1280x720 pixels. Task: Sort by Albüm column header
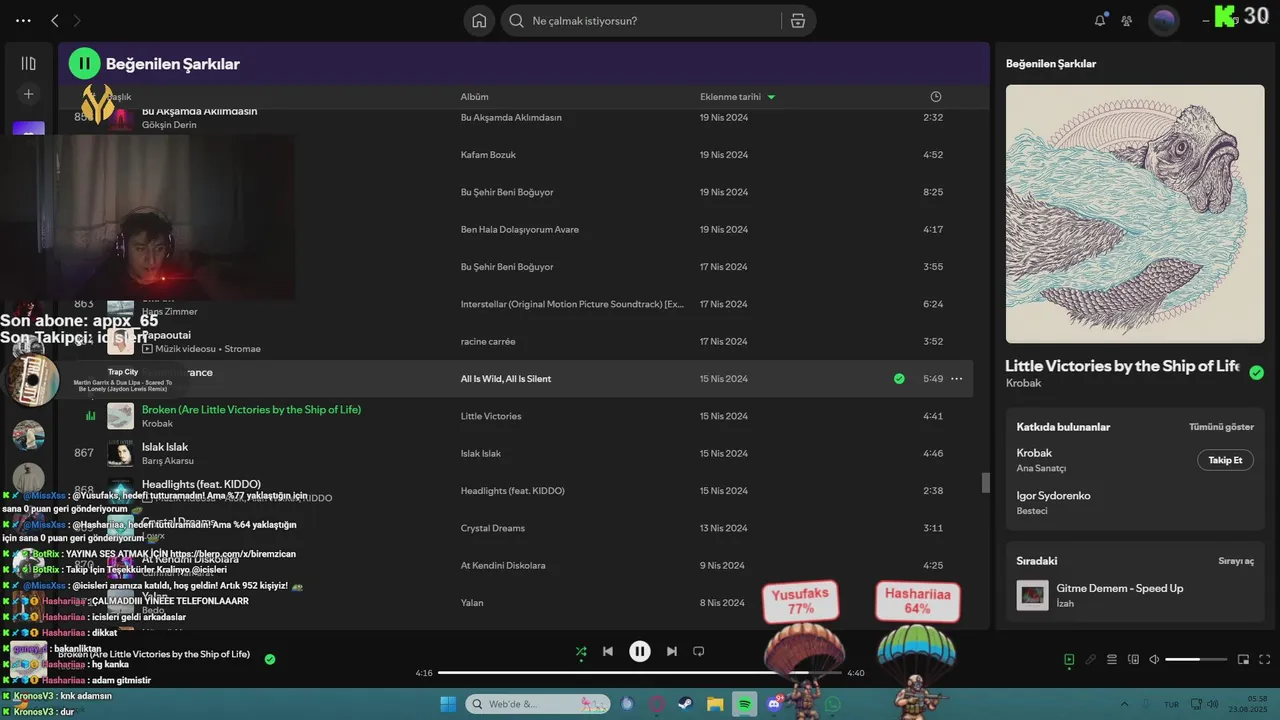point(474,97)
